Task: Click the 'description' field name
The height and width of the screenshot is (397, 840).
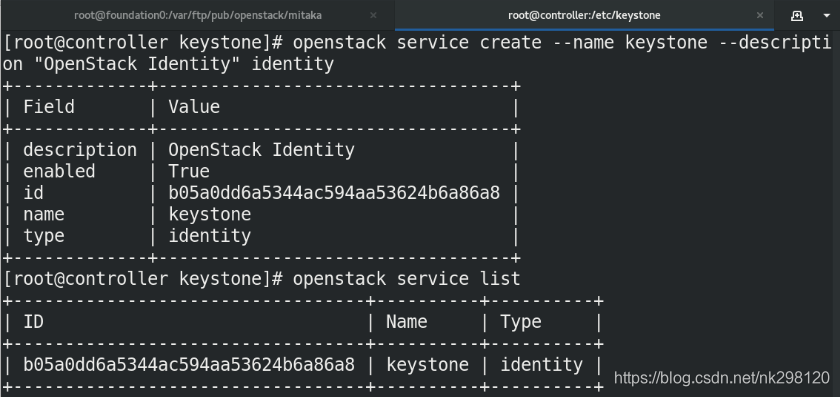Action: click(x=80, y=149)
